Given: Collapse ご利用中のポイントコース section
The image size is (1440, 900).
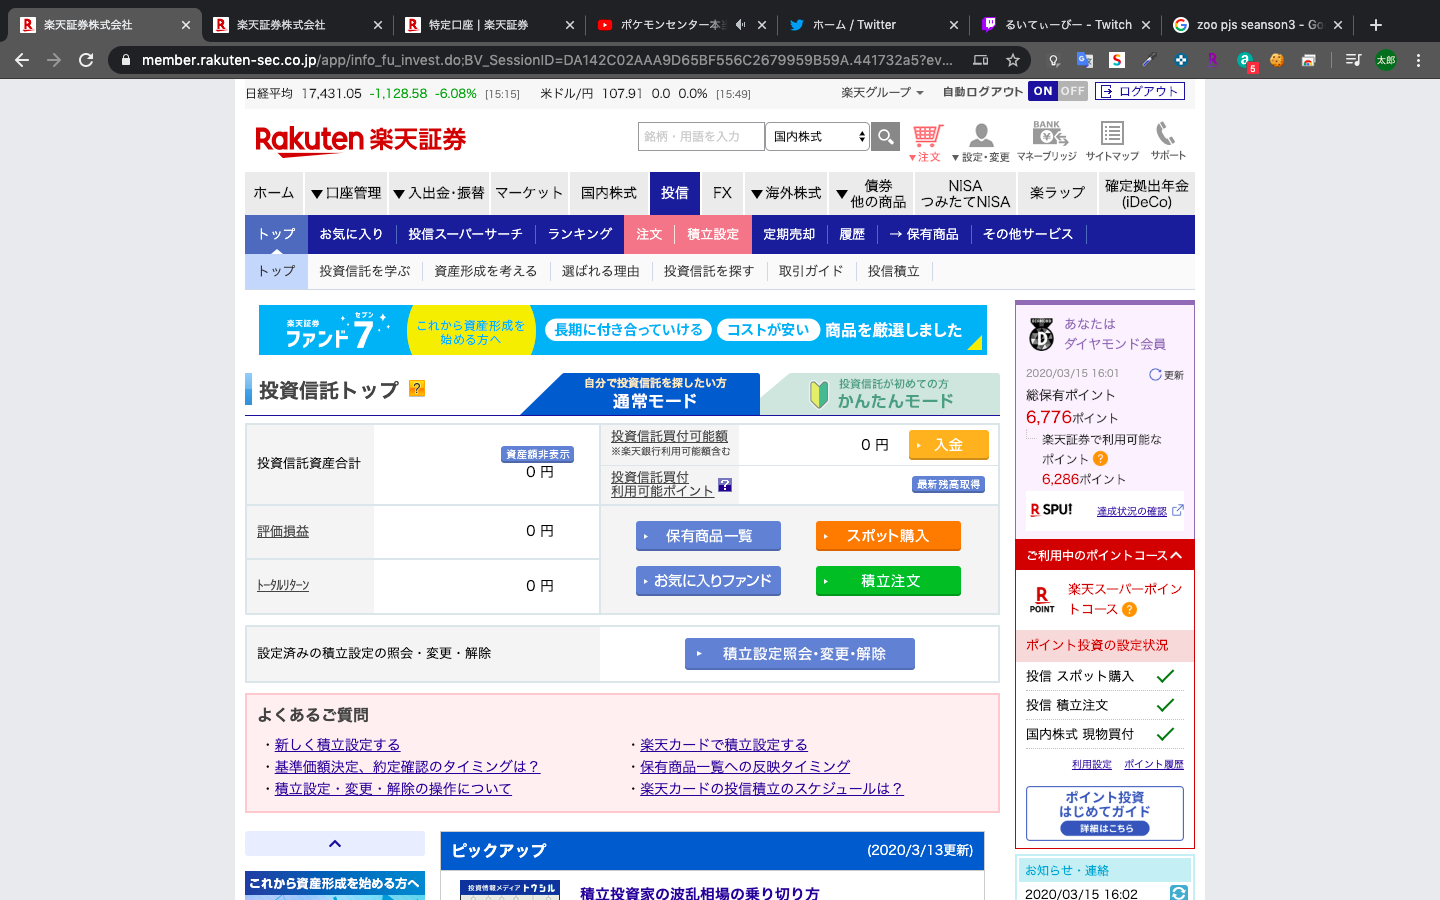Looking at the screenshot, I should coord(1104,555).
